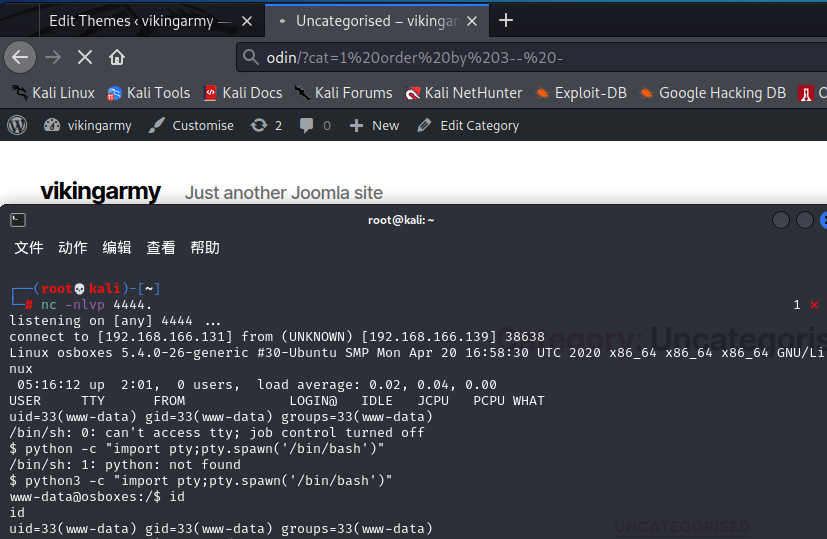Click the root@kali terminal title text
The image size is (827, 539).
click(401, 220)
